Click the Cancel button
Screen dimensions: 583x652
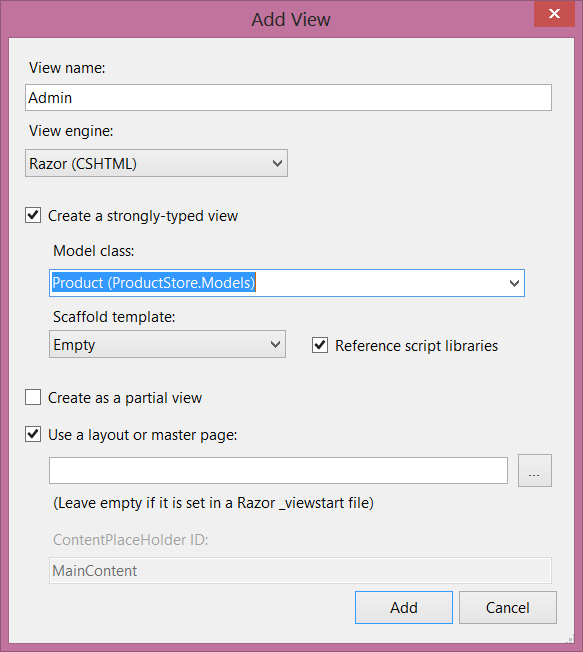pyautogui.click(x=508, y=608)
